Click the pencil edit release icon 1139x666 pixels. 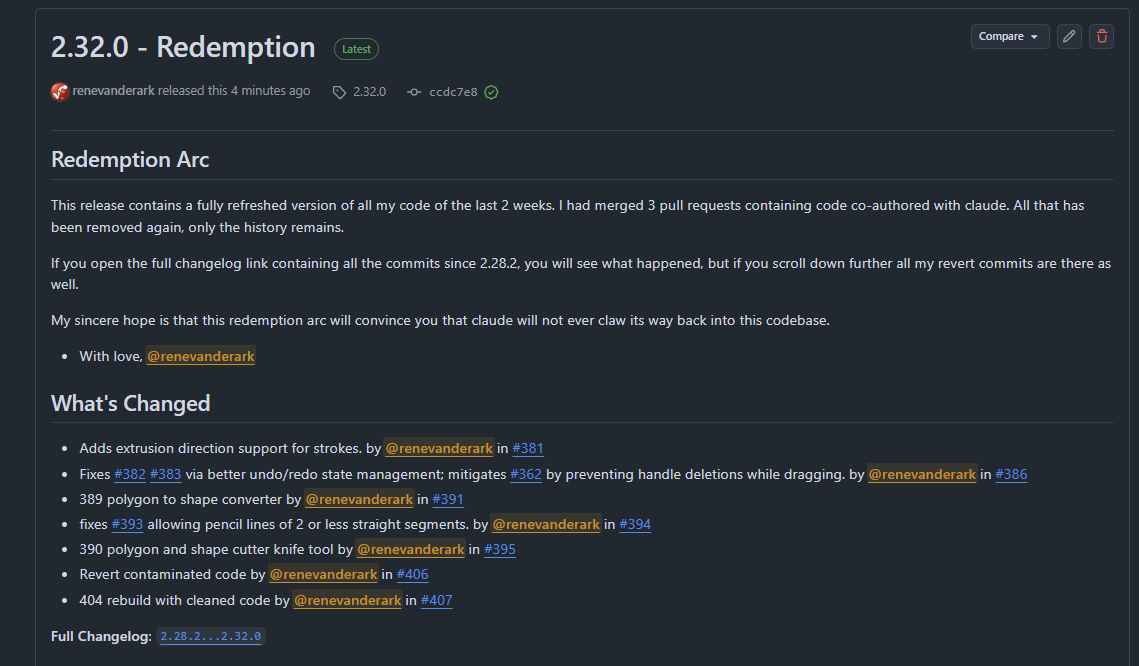click(1069, 36)
